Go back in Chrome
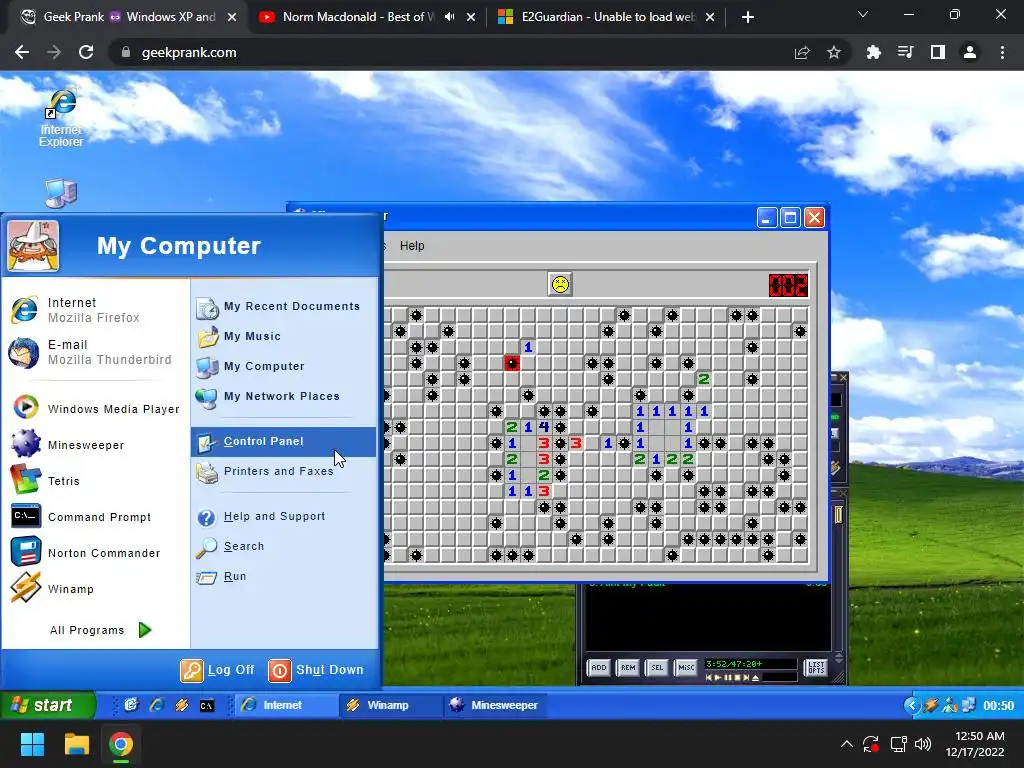Viewport: 1024px width, 768px height. 22,52
